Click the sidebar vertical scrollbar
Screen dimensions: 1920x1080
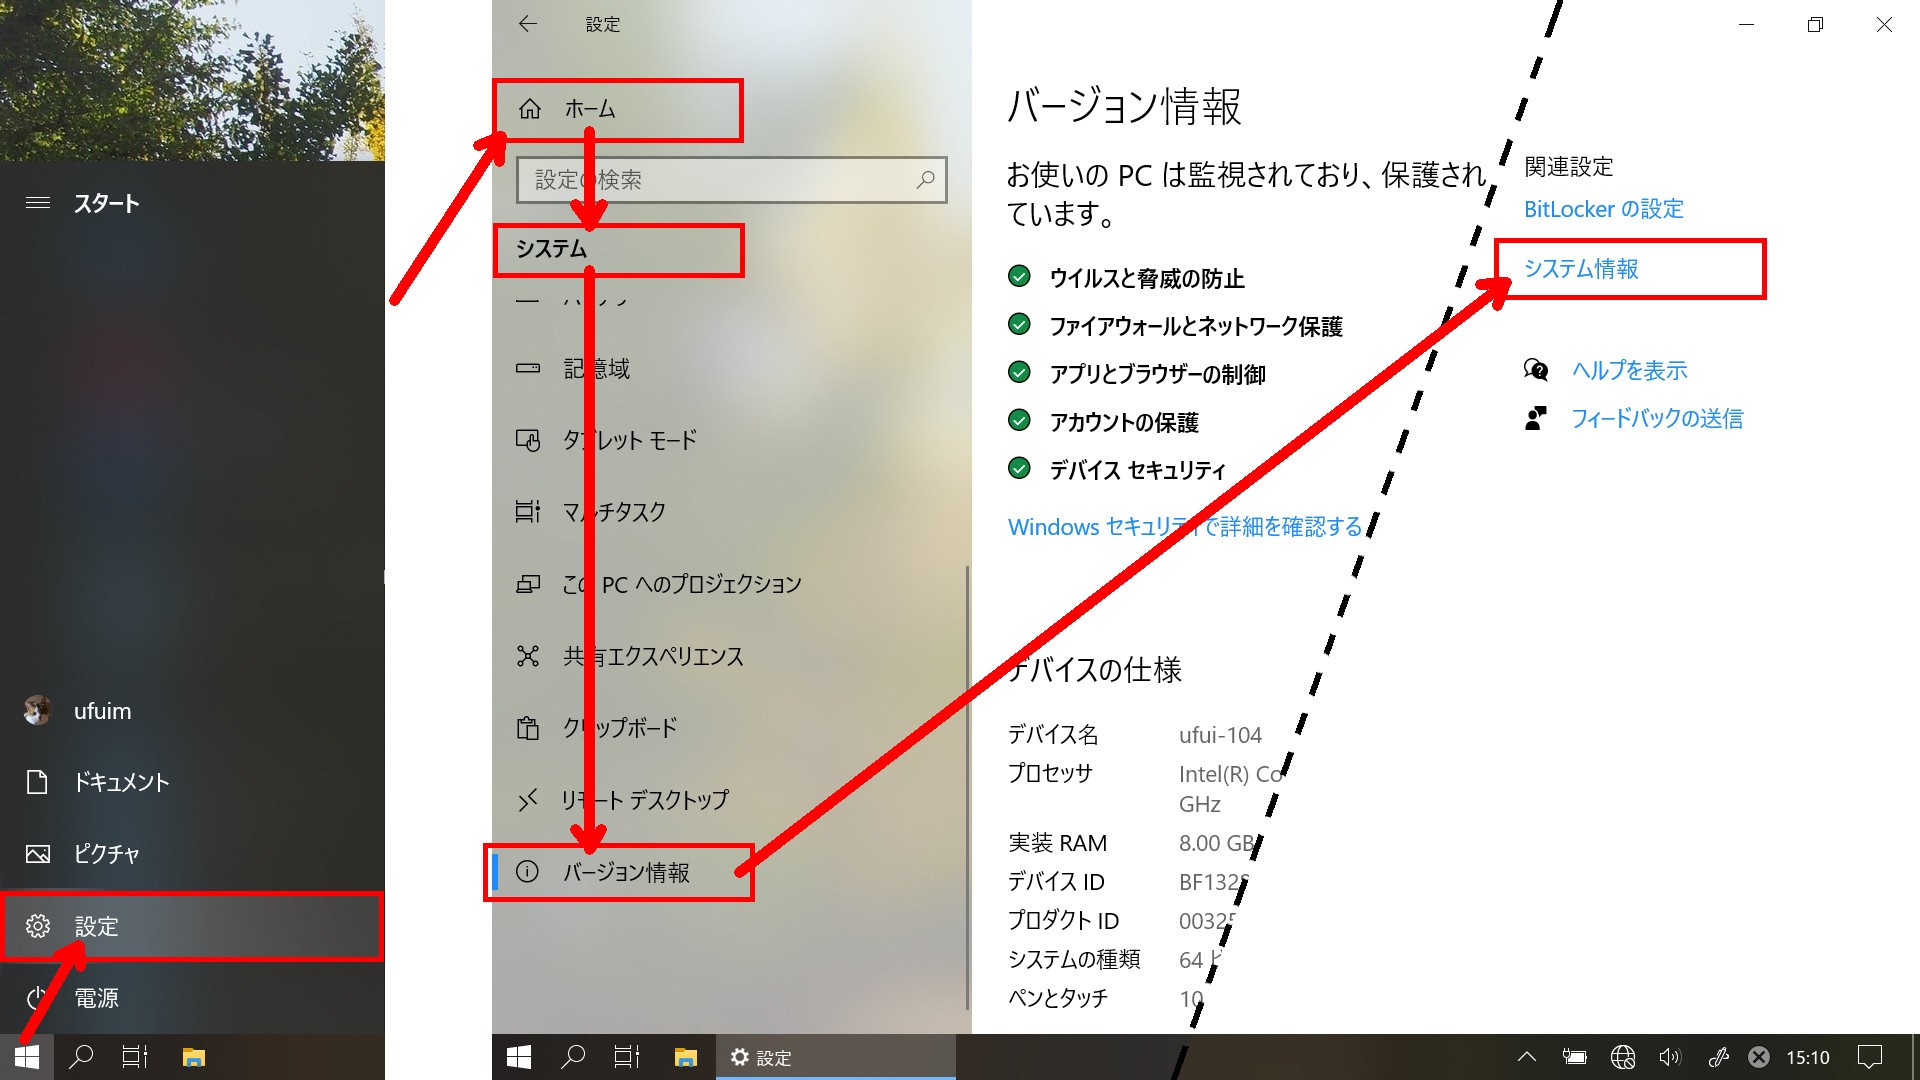pyautogui.click(x=967, y=788)
